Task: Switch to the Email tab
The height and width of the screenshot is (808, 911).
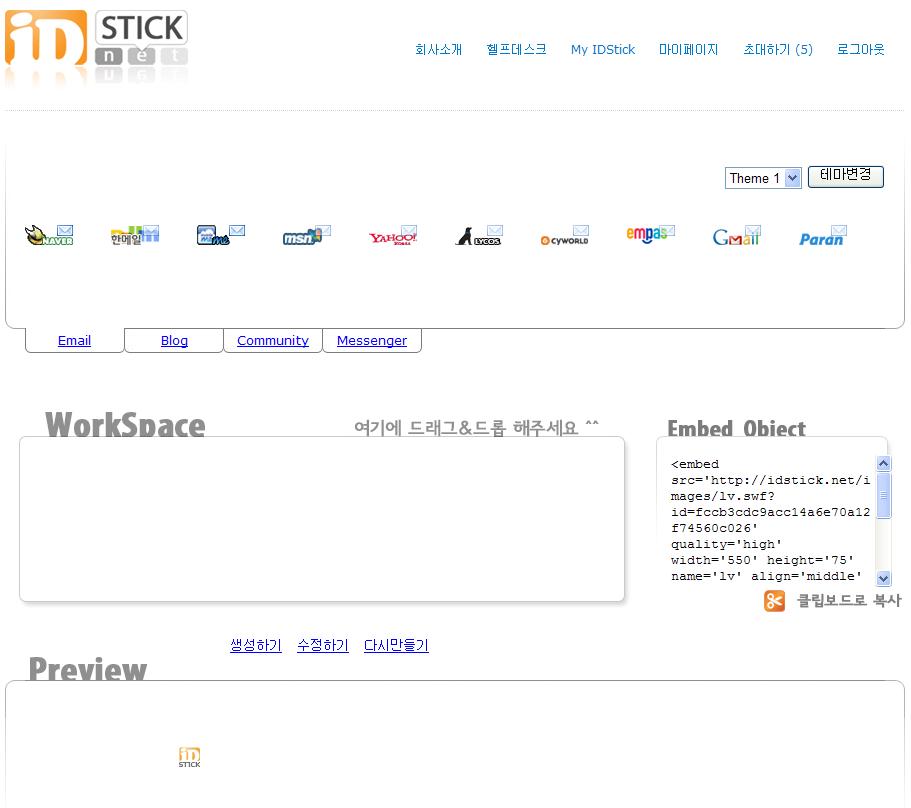Action: (x=74, y=340)
